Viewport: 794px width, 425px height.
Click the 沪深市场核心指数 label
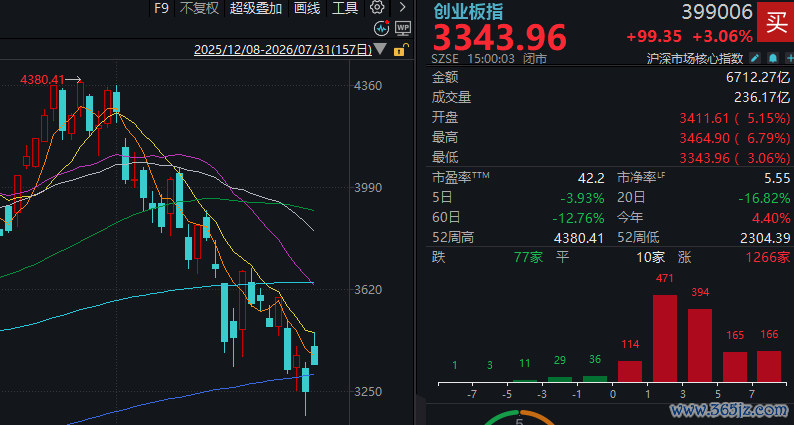[695, 58]
